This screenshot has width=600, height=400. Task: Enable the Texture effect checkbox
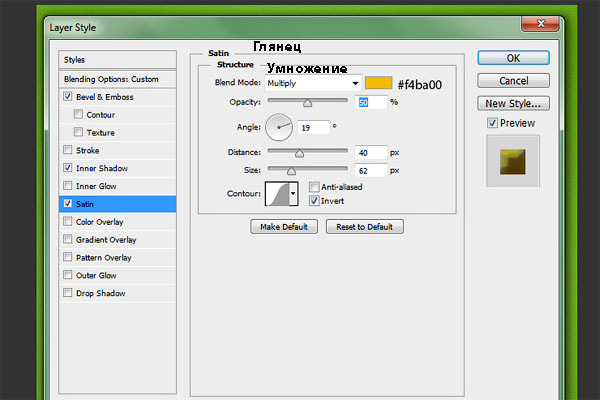click(78, 132)
